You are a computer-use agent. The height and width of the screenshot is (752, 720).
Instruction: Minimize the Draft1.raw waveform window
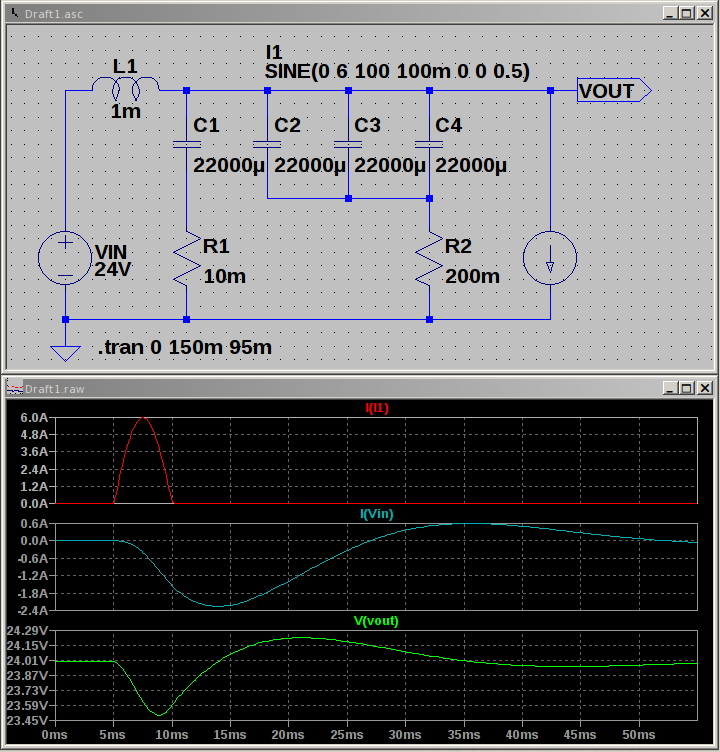click(670, 388)
